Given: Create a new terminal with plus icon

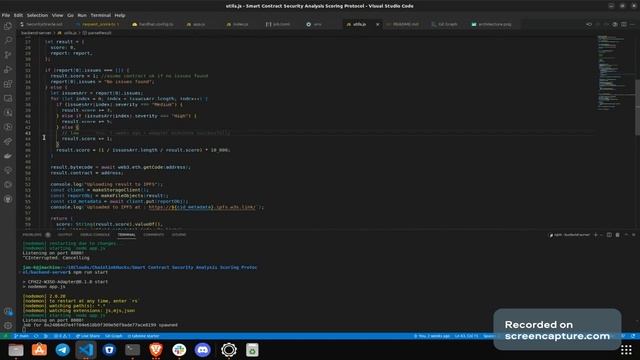Looking at the screenshot, I should [596, 235].
